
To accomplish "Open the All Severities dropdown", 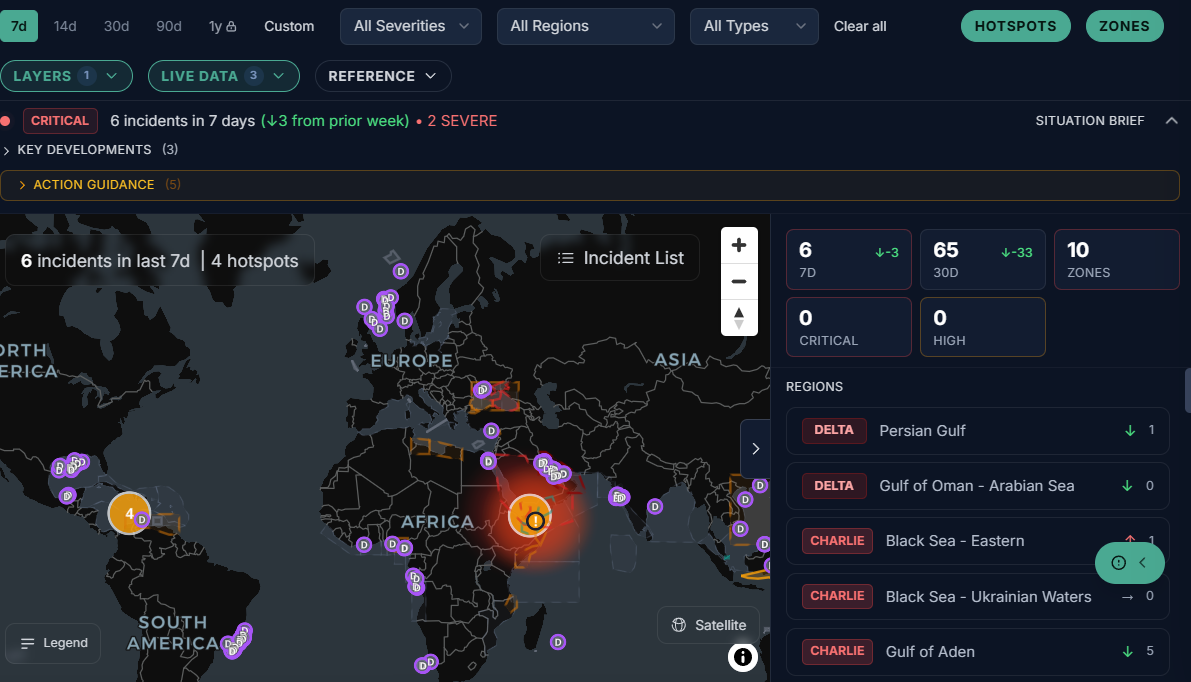I will pyautogui.click(x=411, y=27).
